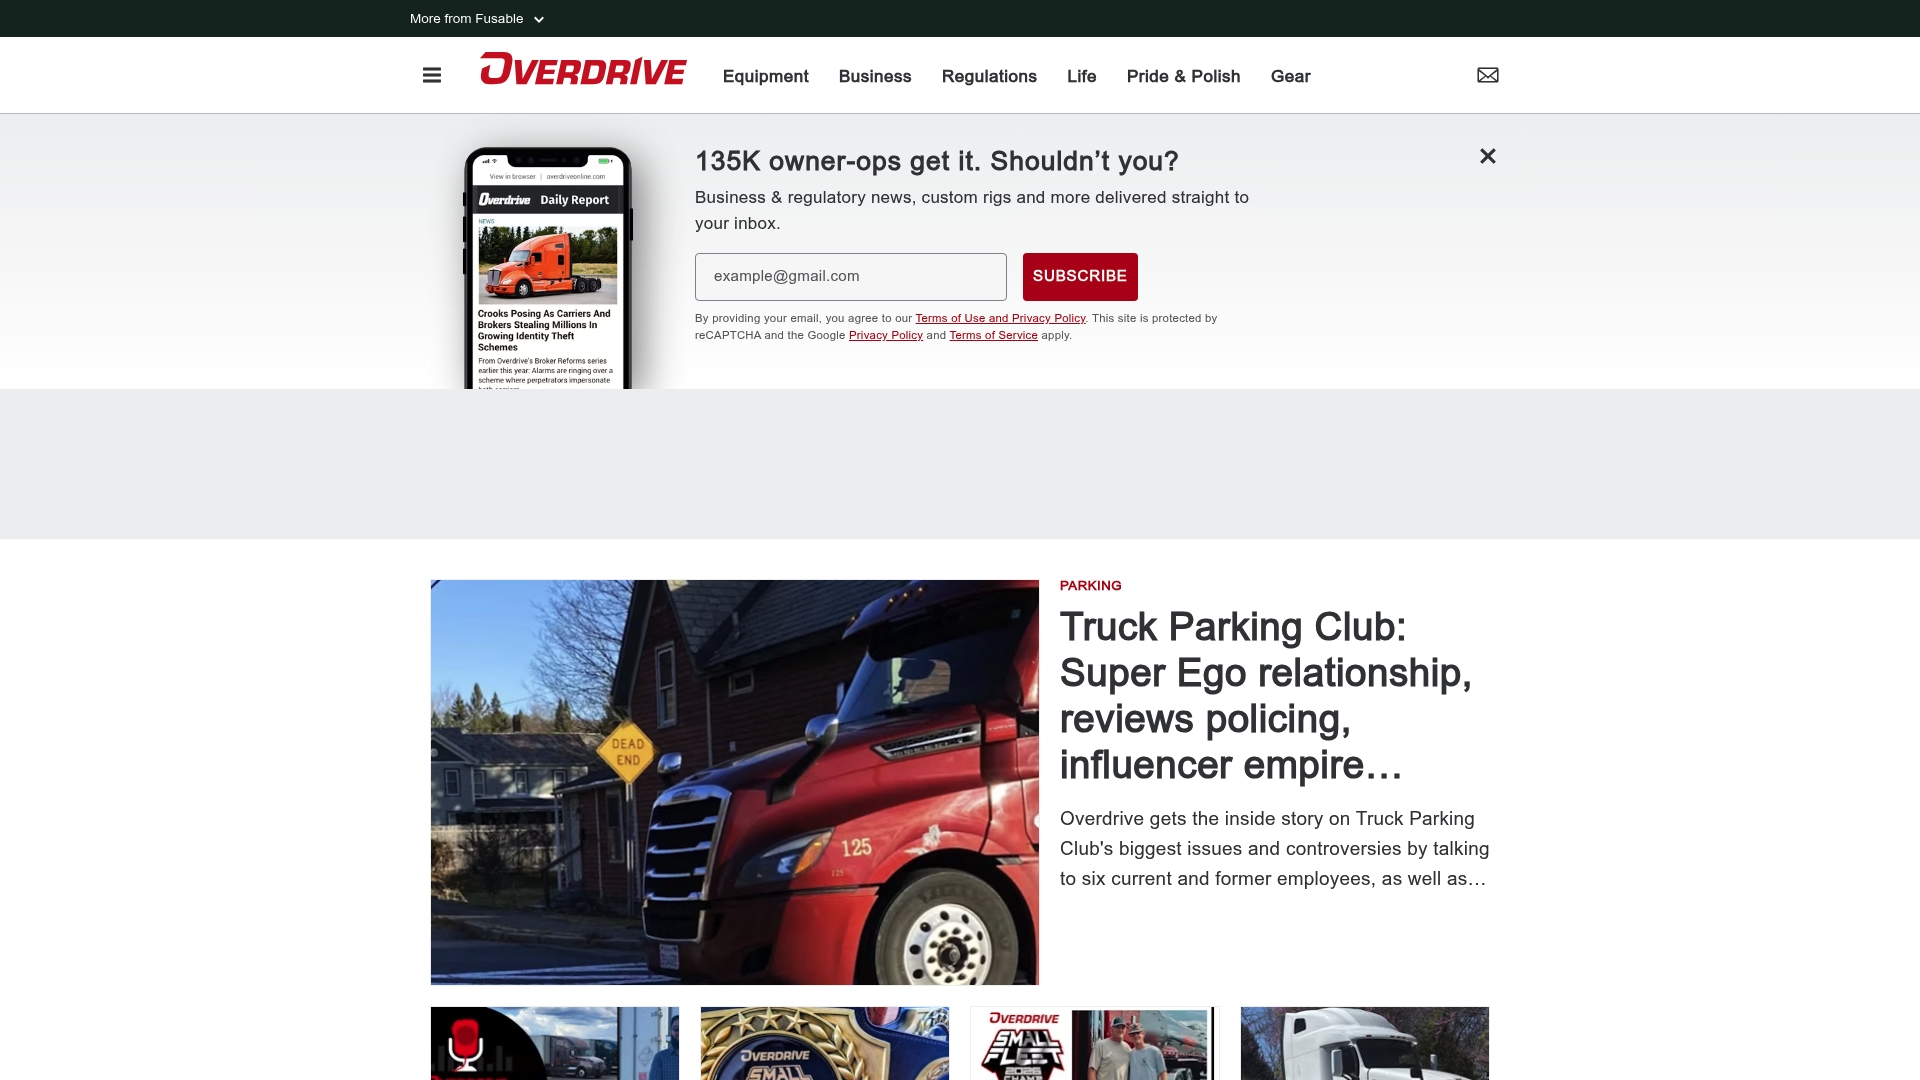Open the Small Fleet Champ article thumbnail
Viewport: 1920px width, 1080px height.
(1095, 1043)
